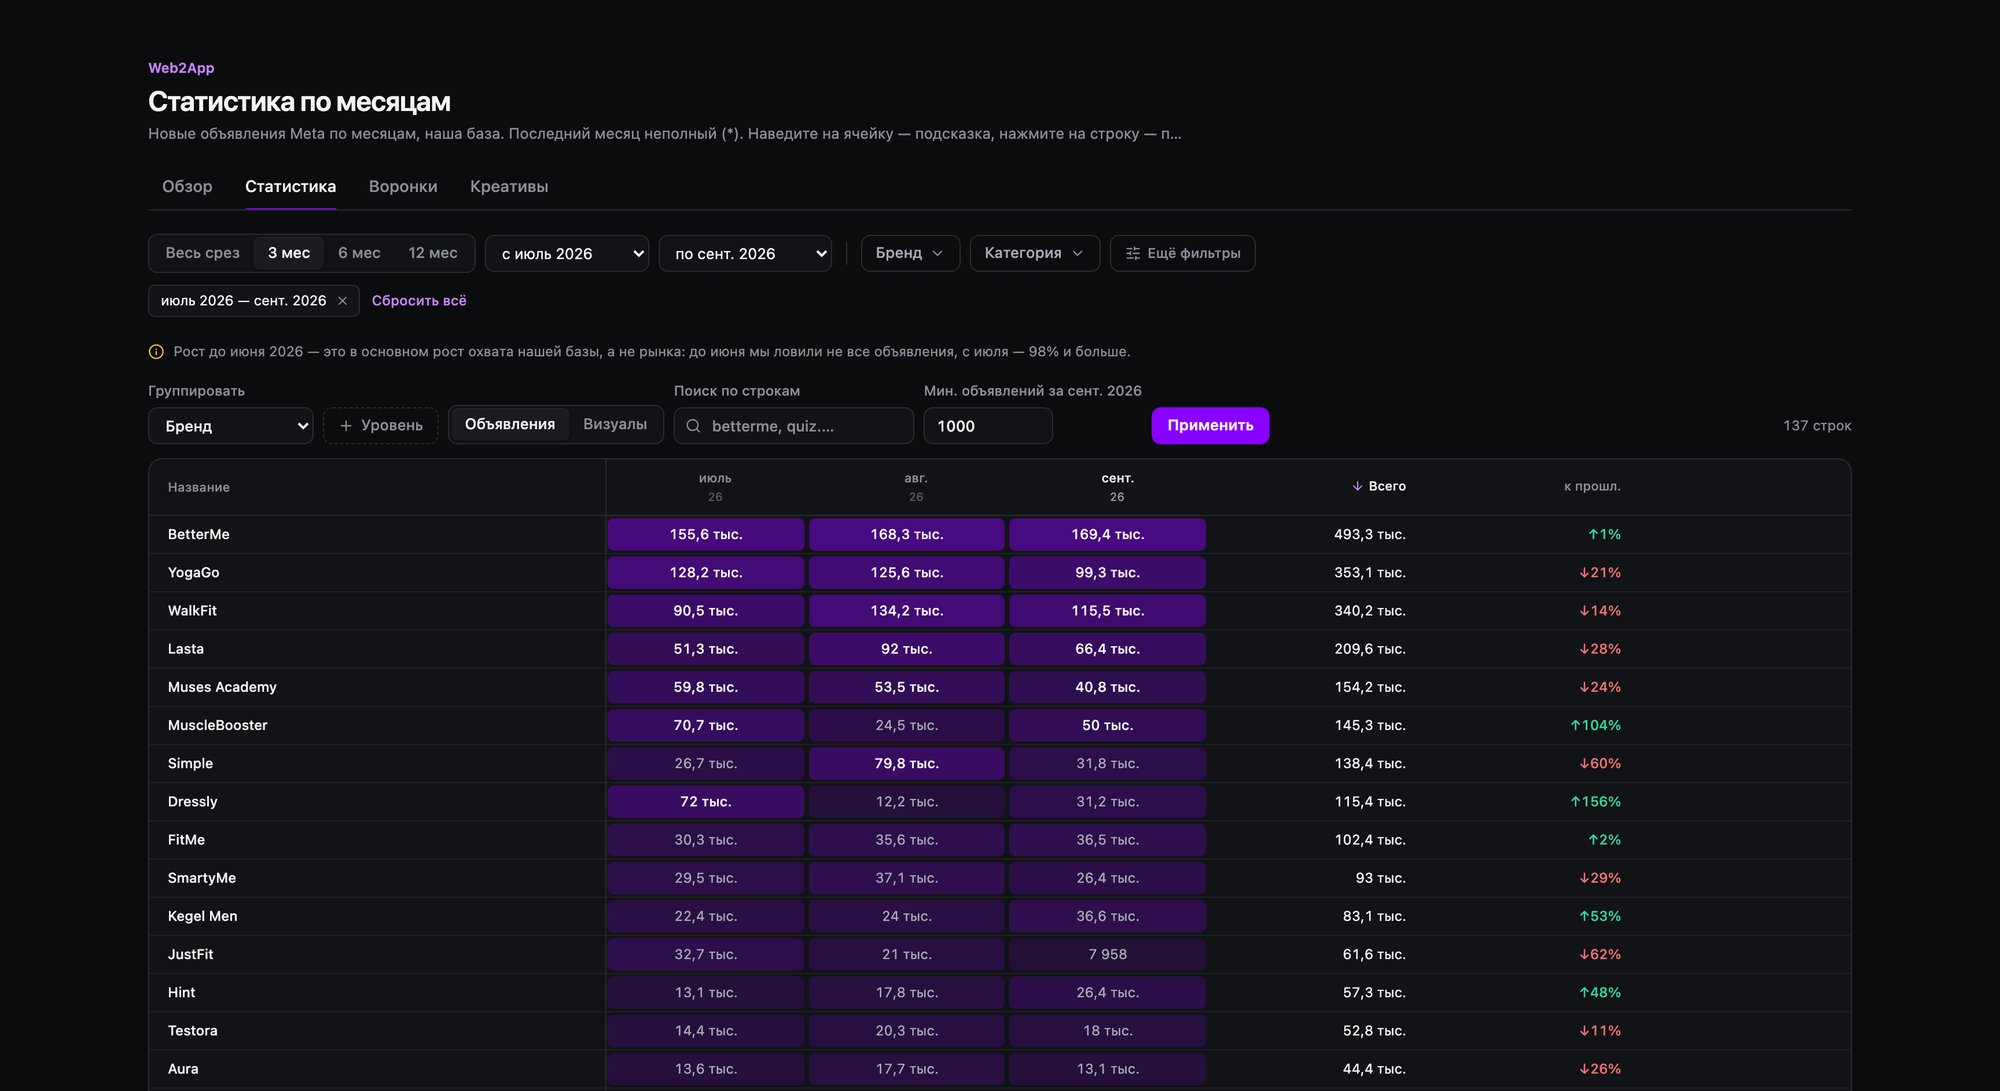Expand the Бренд filter dropdown
The width and height of the screenshot is (2000, 1091).
[x=910, y=254]
